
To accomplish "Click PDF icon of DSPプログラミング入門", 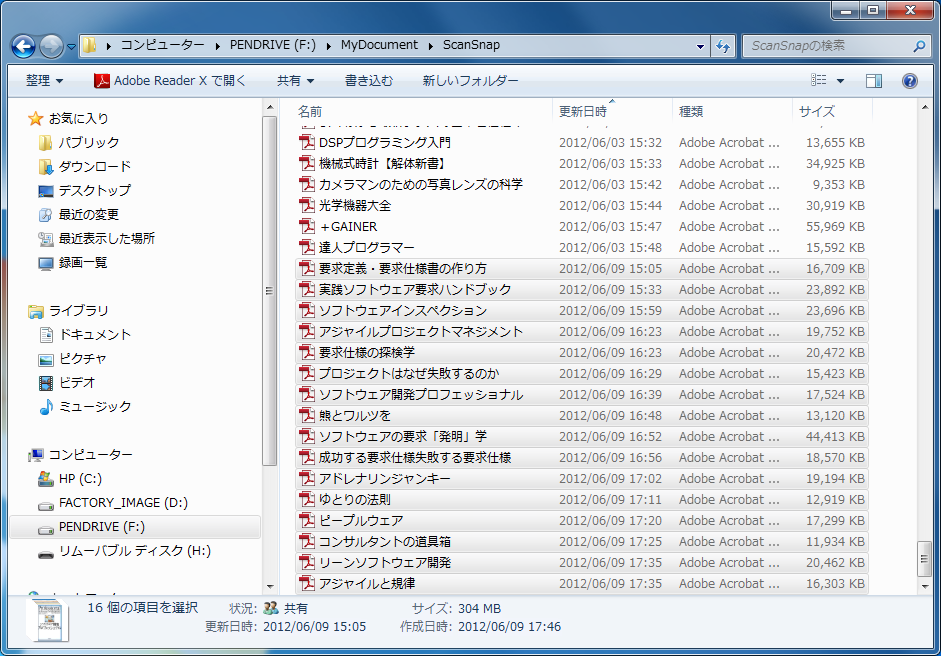I will pos(307,142).
